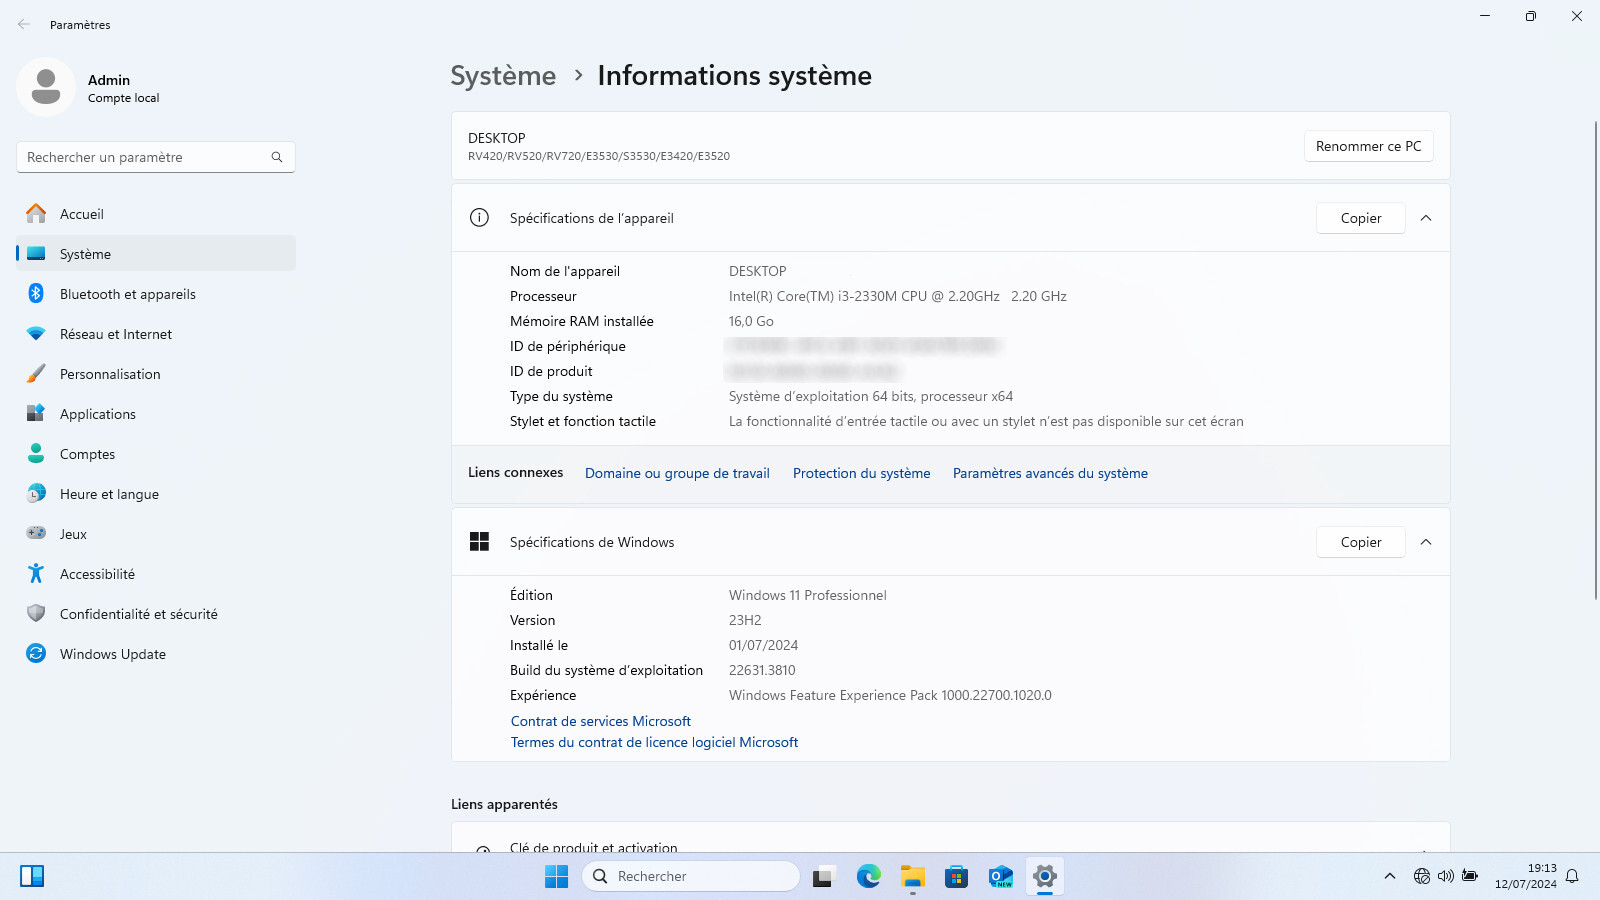Click the info icon beside Spécifications de l'appareil
The height and width of the screenshot is (900, 1600).
(x=479, y=218)
